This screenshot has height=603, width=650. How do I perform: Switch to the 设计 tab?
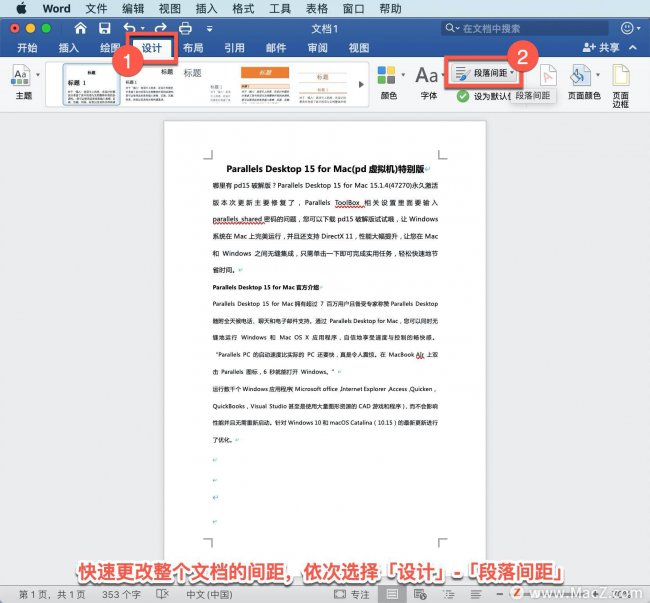point(152,48)
